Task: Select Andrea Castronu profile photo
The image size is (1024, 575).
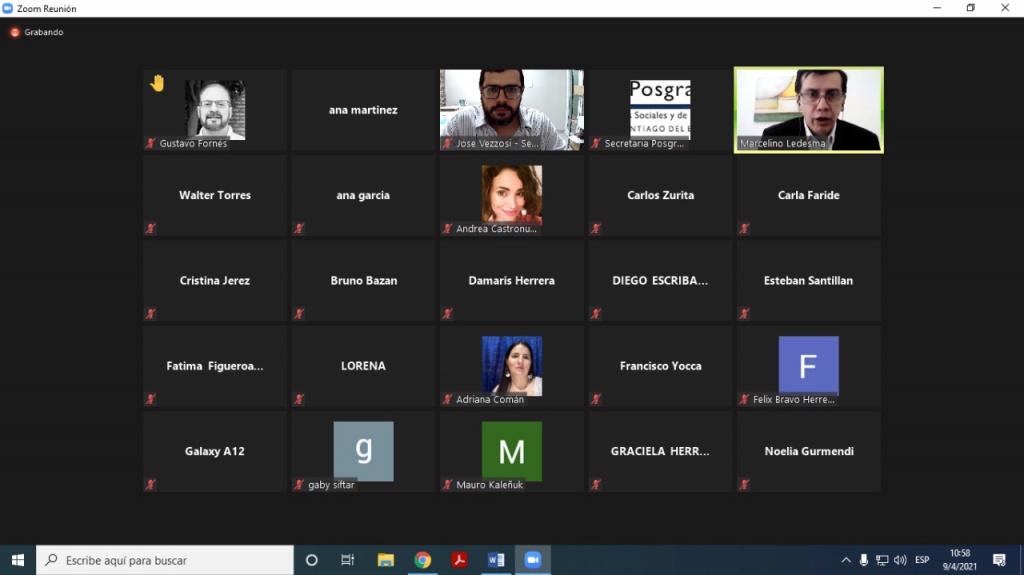Action: (512, 195)
